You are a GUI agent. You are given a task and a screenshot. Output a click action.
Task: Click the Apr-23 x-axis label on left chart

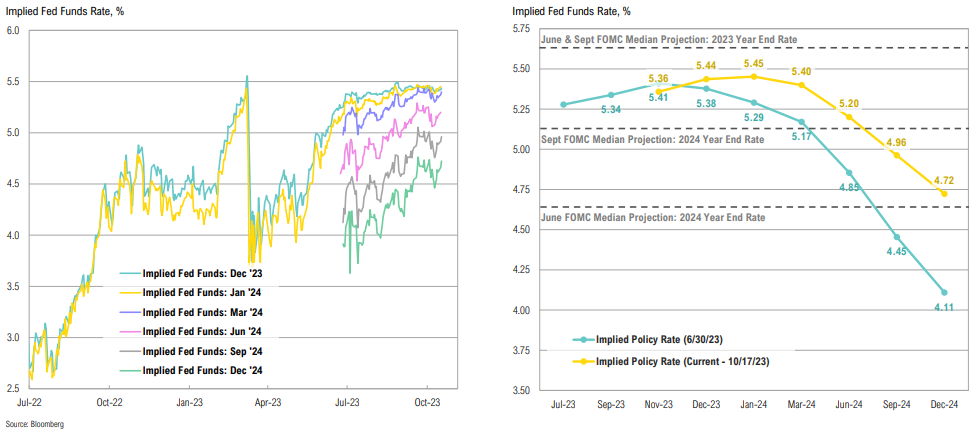click(263, 404)
